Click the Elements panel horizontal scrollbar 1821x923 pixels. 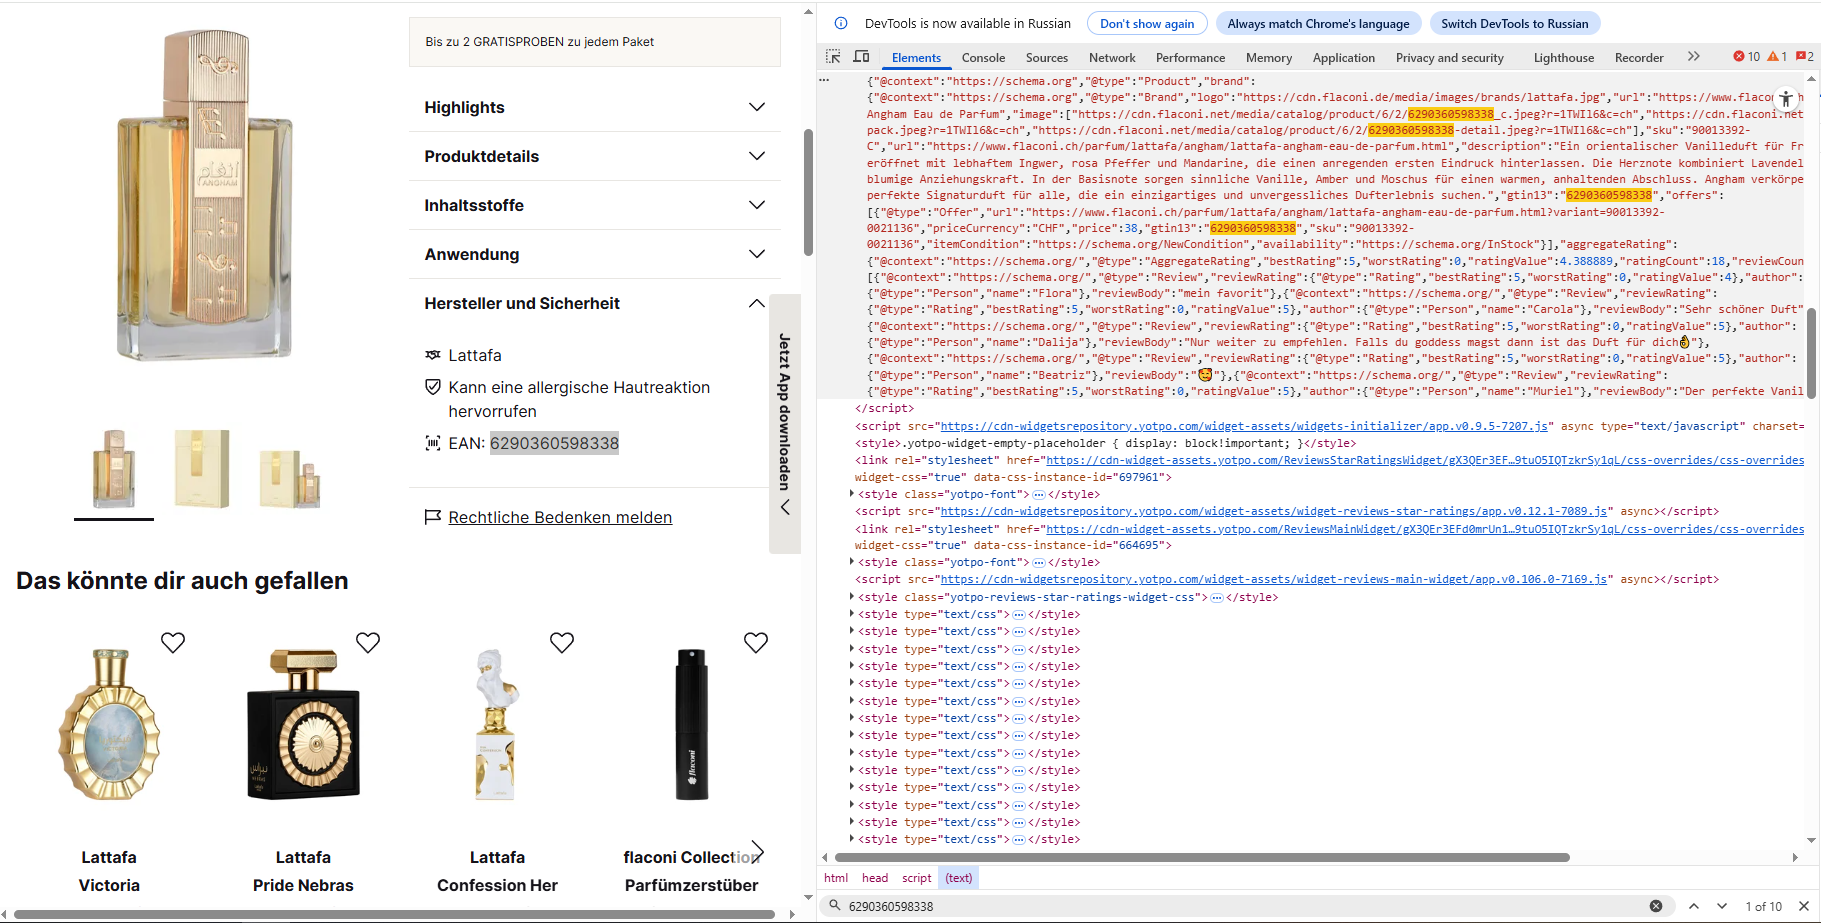(1202, 857)
